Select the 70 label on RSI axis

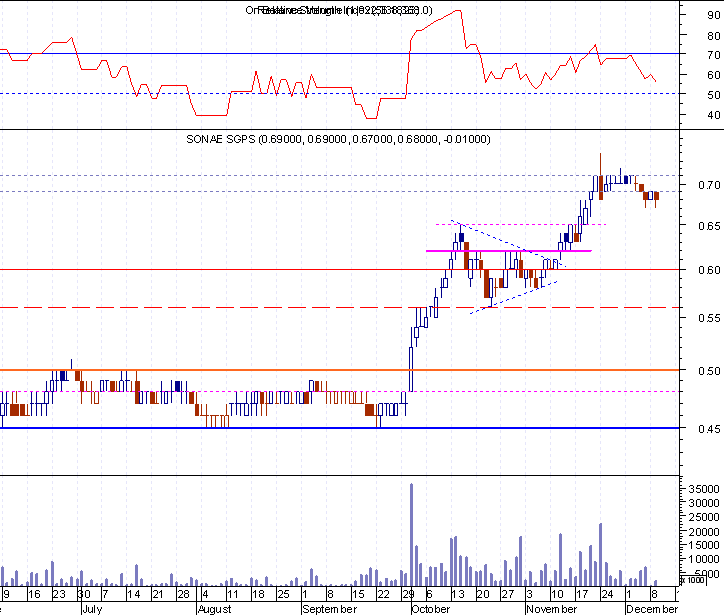(713, 55)
